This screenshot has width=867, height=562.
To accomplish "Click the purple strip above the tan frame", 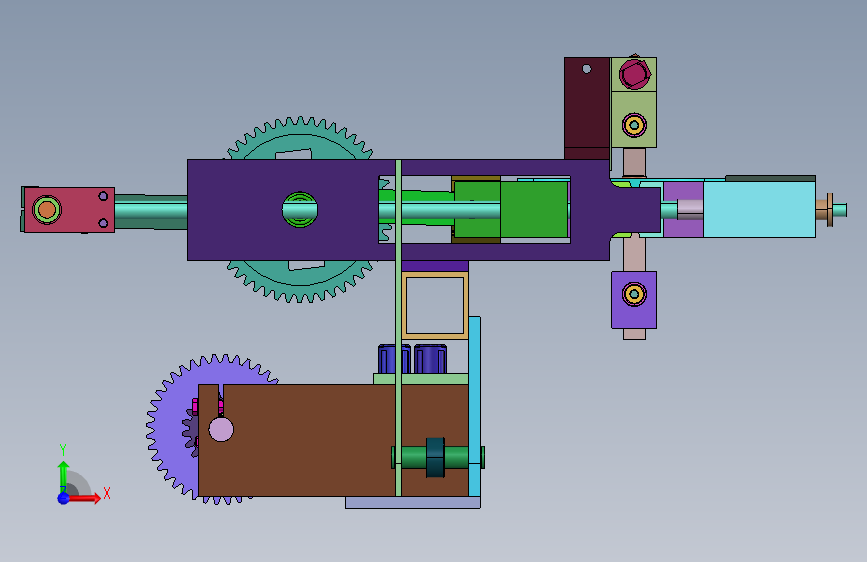I will click(435, 266).
